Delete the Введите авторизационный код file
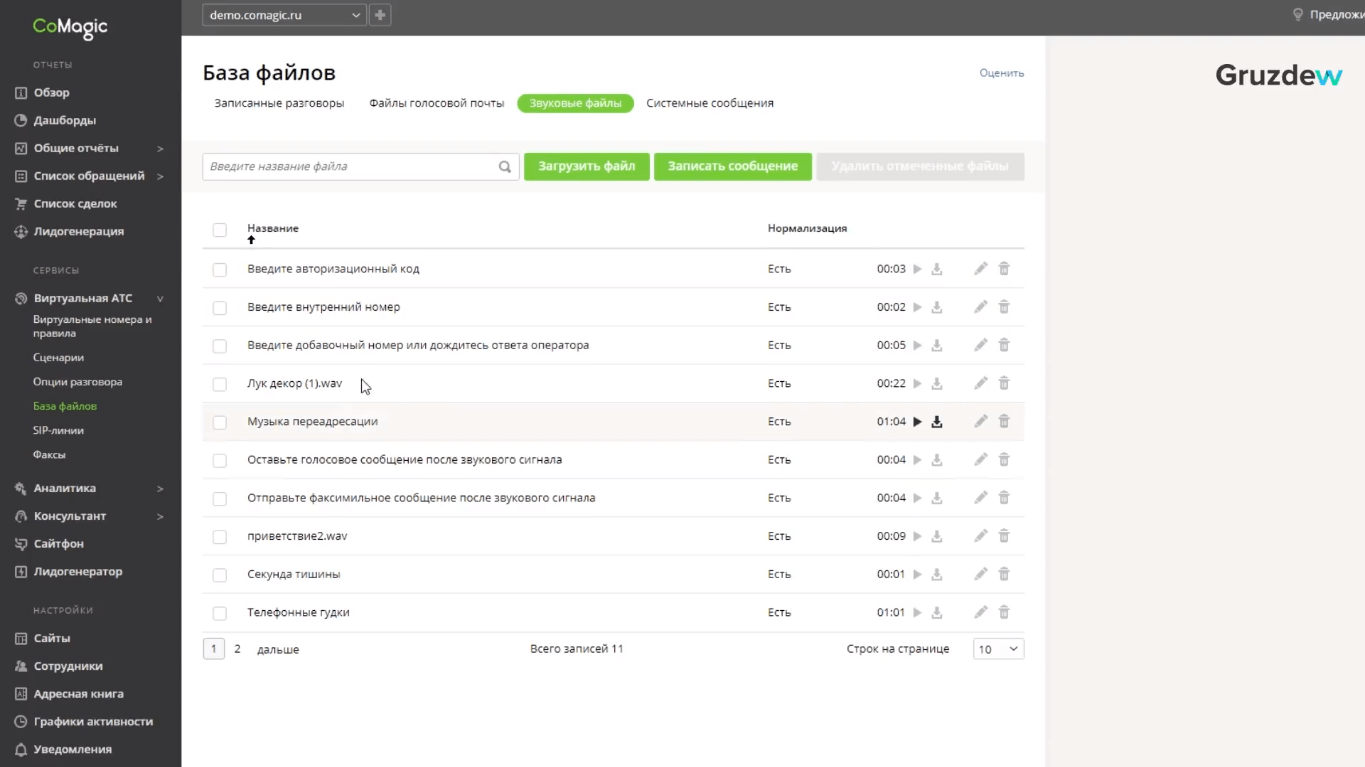 coord(1004,268)
